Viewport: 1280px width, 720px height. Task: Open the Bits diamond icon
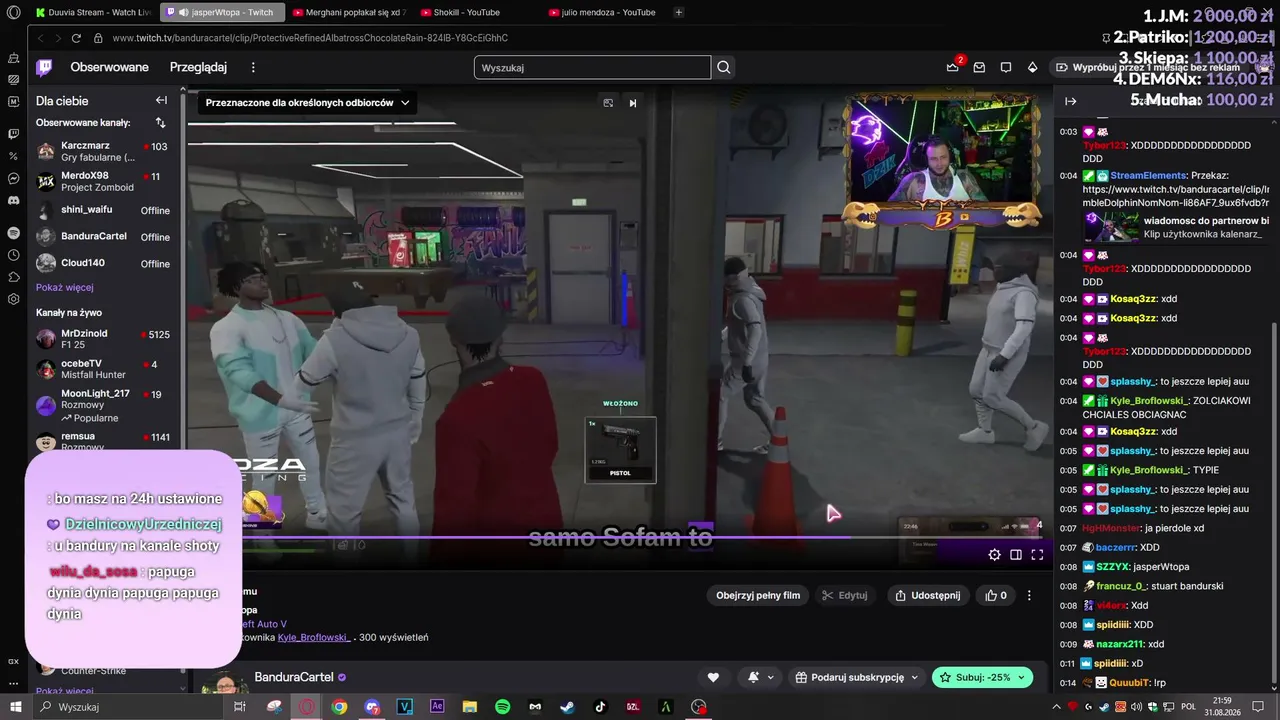coord(1032,67)
